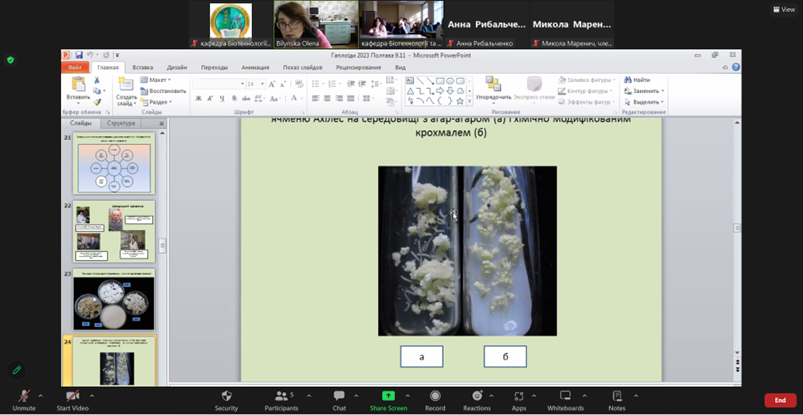Toggle strikethrough formatting
The width and height of the screenshot is (803, 415).
pyautogui.click(x=246, y=98)
